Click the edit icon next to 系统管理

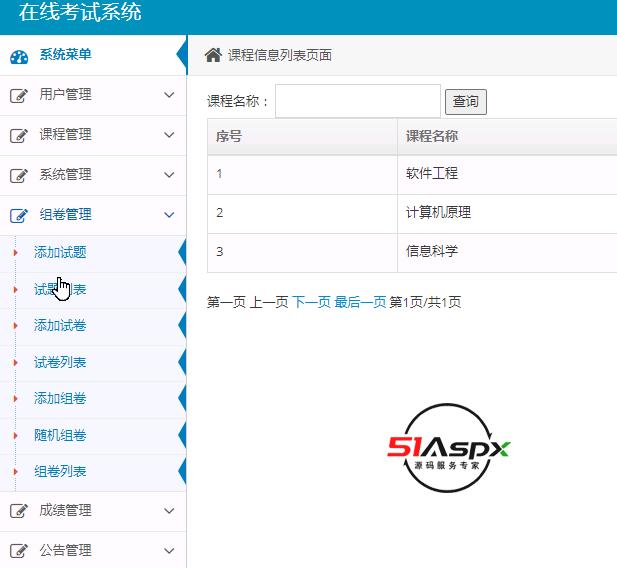[19, 176]
